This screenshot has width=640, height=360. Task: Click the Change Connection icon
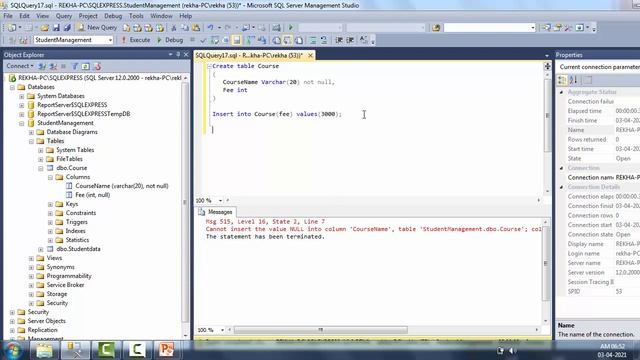[23, 40]
